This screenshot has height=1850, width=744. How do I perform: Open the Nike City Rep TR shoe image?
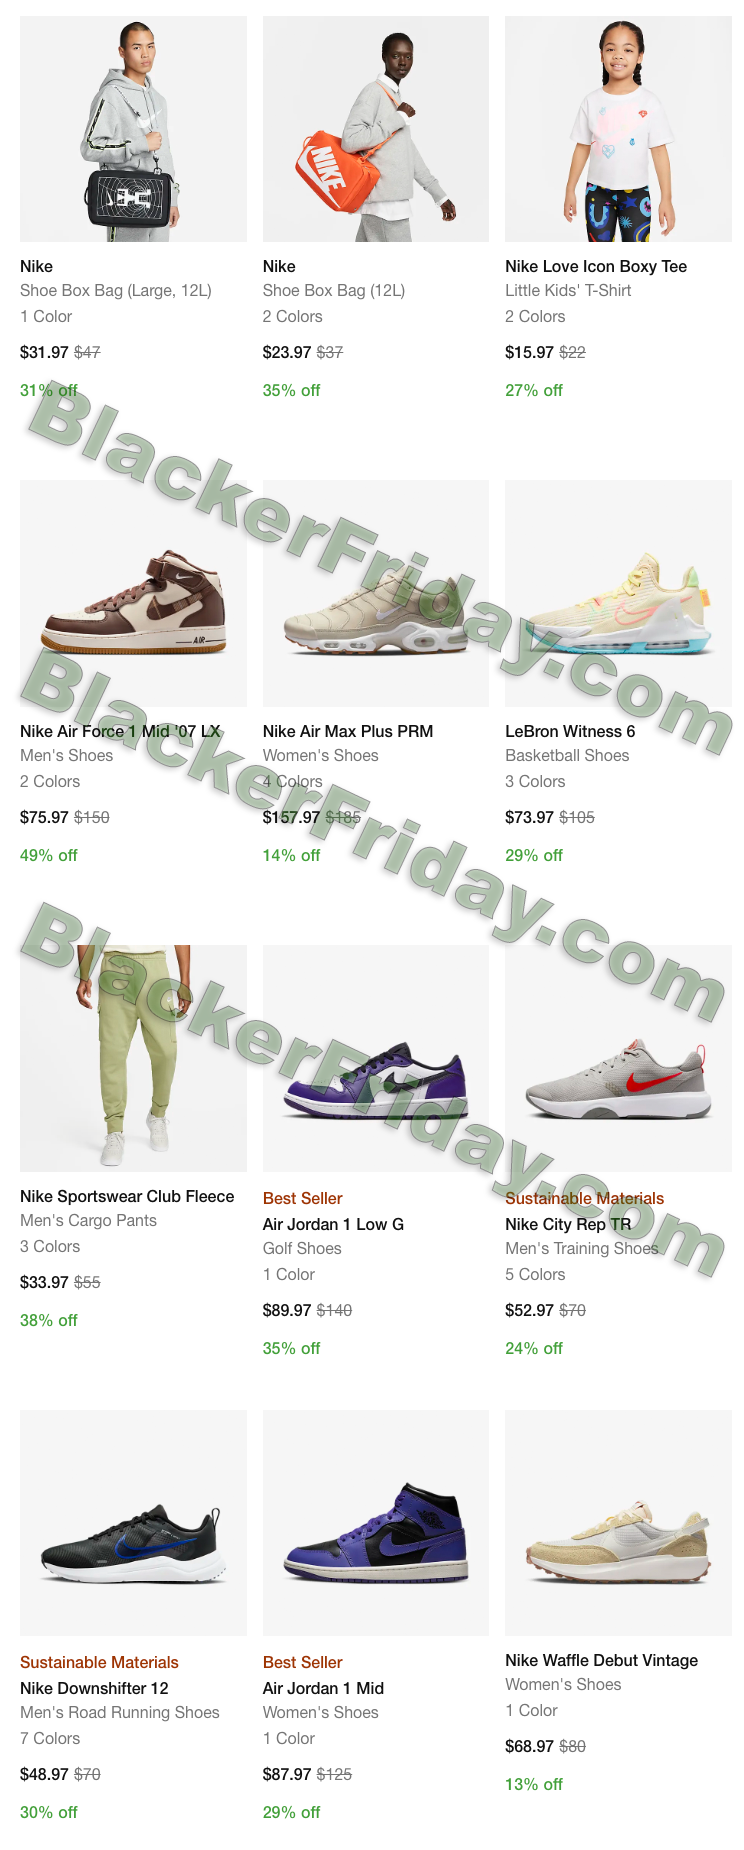coord(618,1058)
